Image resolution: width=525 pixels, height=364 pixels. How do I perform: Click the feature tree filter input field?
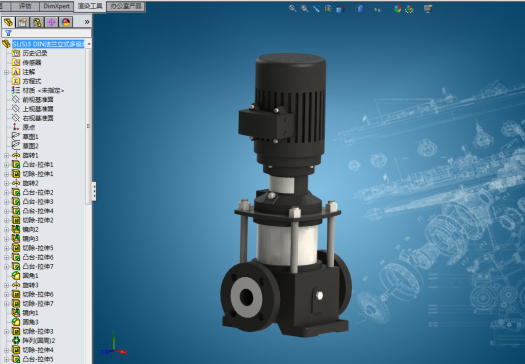(x=46, y=33)
